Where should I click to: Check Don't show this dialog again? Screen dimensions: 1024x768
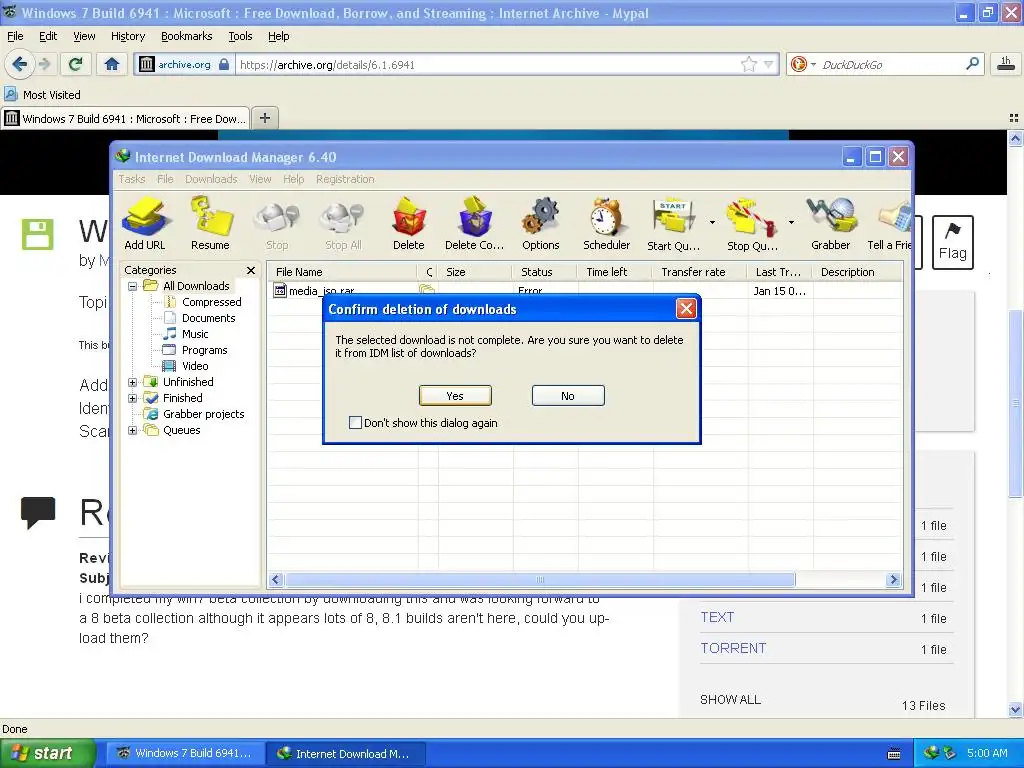click(355, 423)
